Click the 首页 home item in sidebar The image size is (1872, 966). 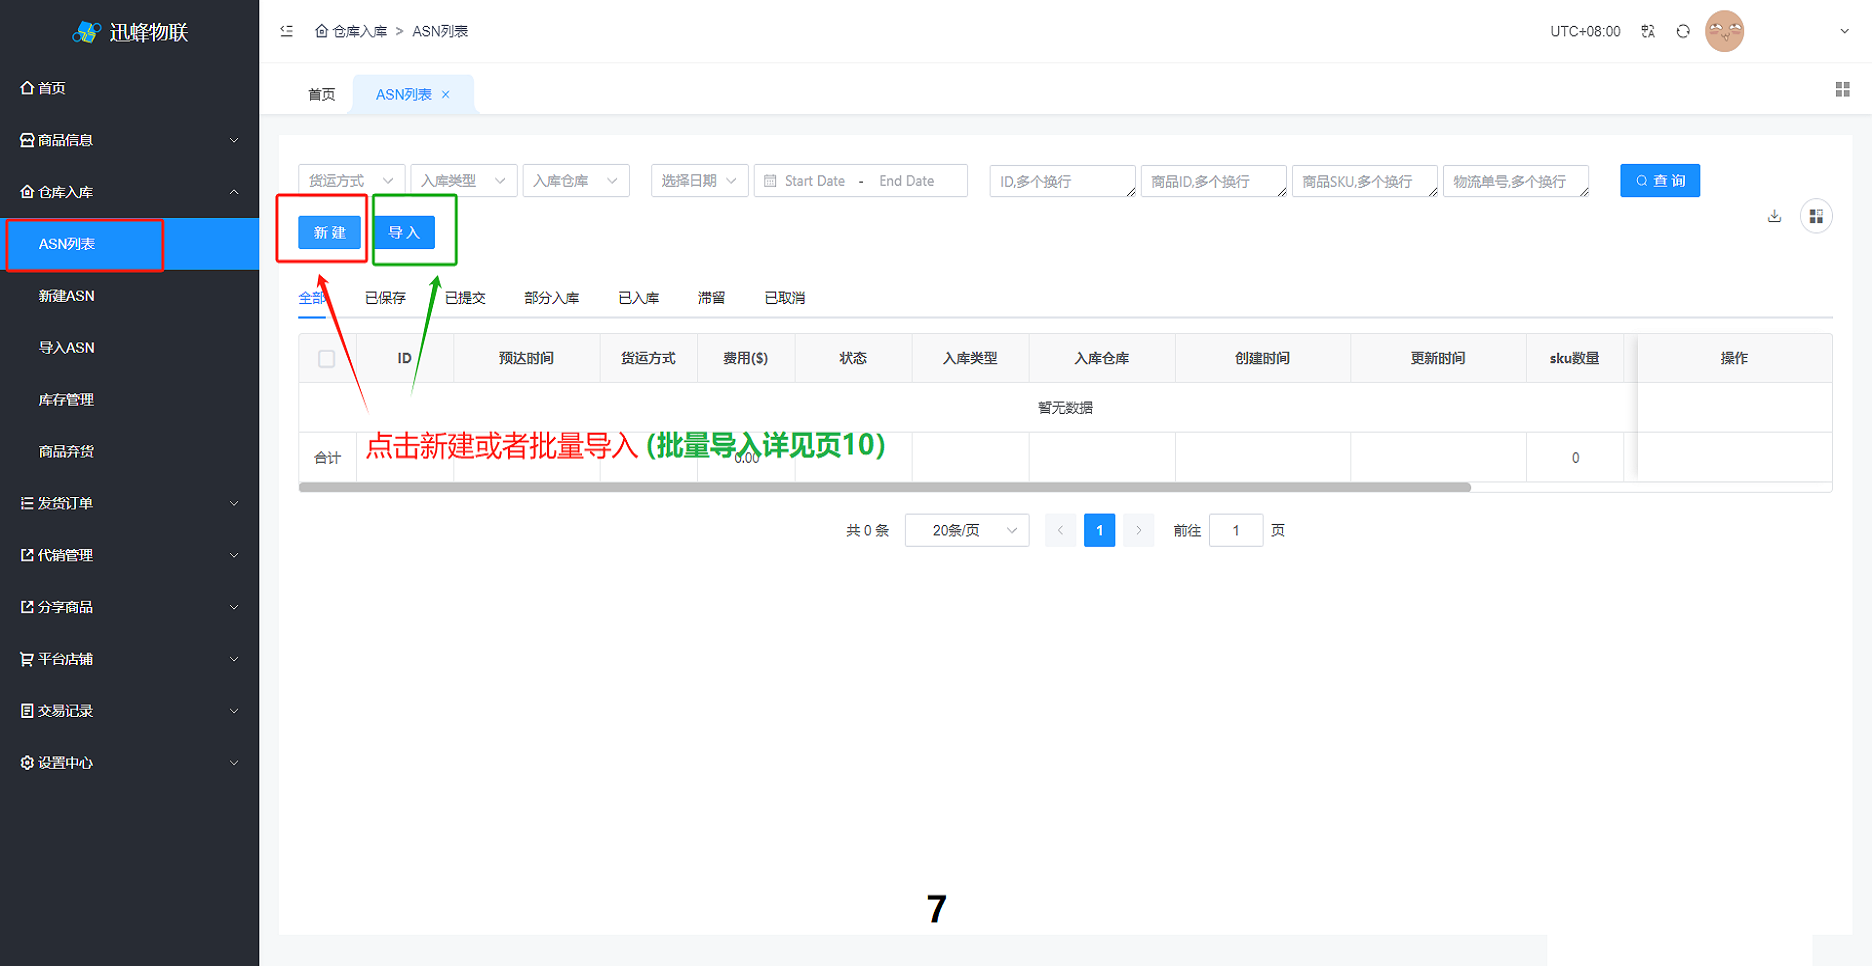[x=129, y=88]
